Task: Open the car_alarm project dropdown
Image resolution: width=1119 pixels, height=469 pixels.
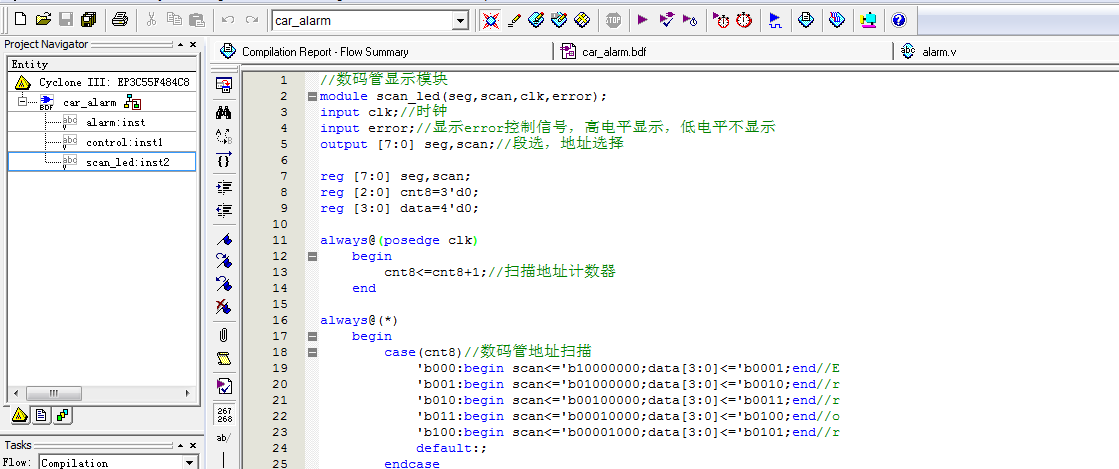Action: tap(460, 21)
